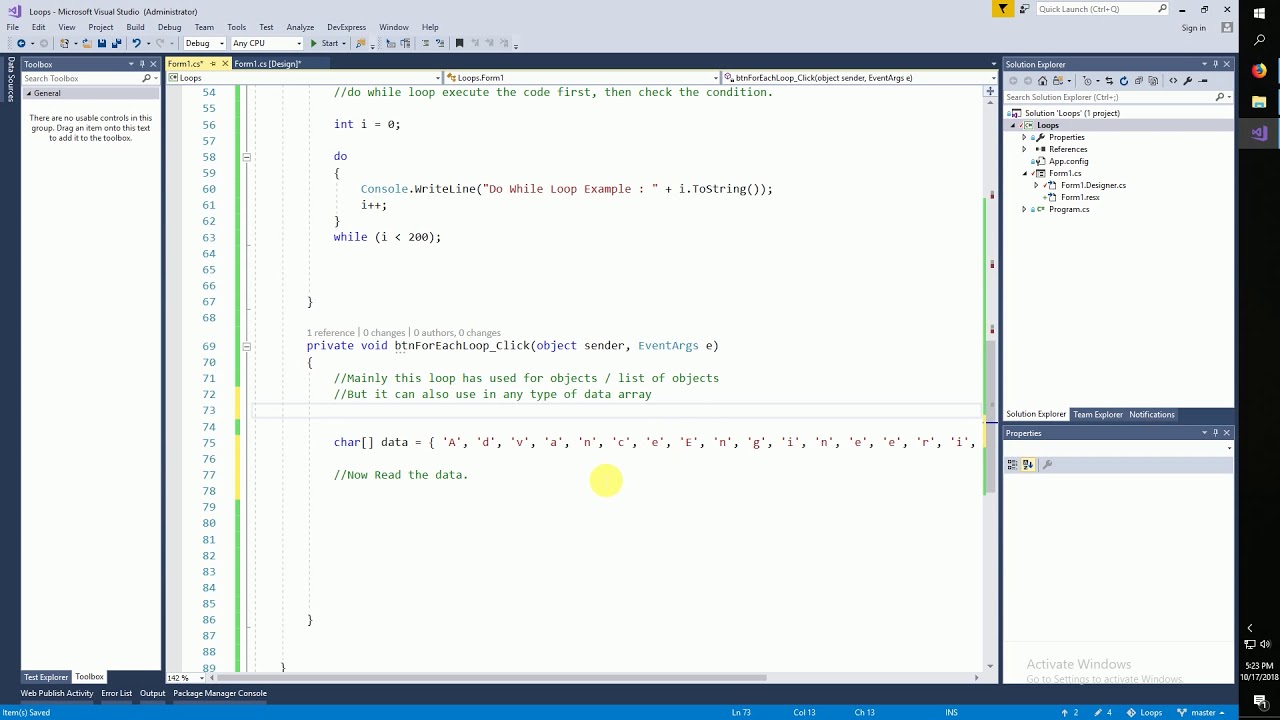Click the Categorized icon in Properties panel

point(1012,465)
